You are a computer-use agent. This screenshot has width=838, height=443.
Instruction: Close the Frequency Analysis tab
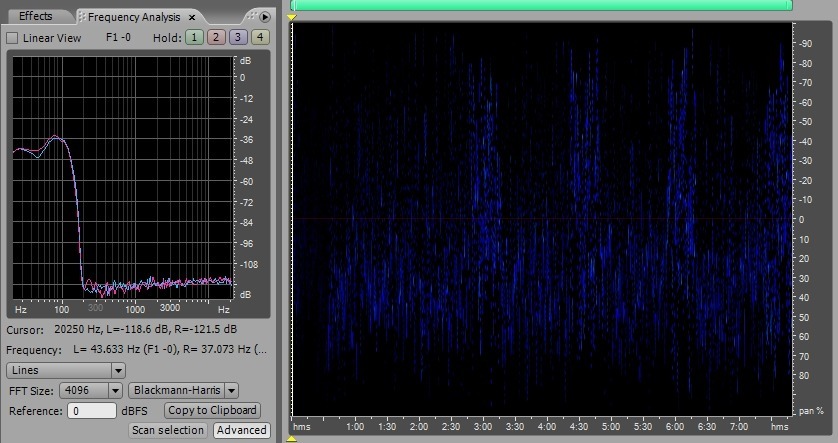tap(192, 18)
